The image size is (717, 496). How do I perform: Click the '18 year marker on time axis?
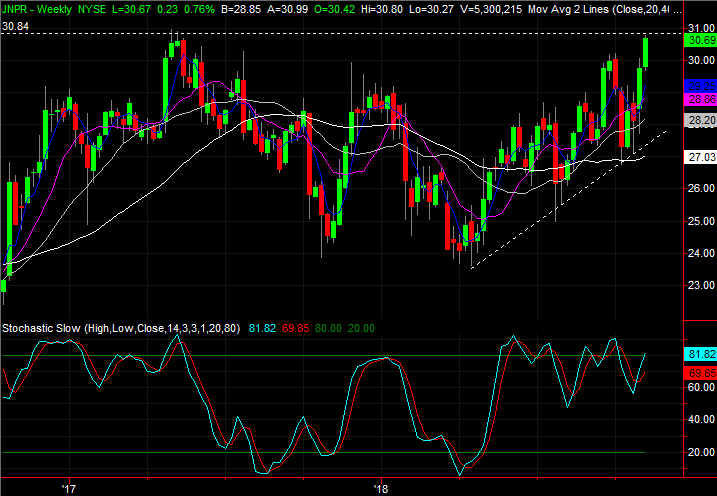pos(380,488)
